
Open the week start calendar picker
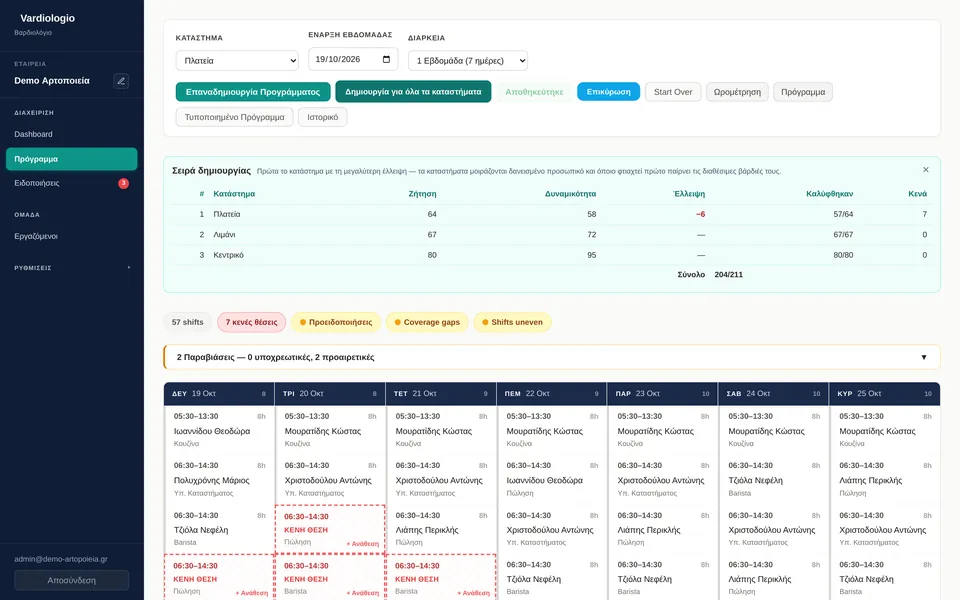[x=386, y=59]
